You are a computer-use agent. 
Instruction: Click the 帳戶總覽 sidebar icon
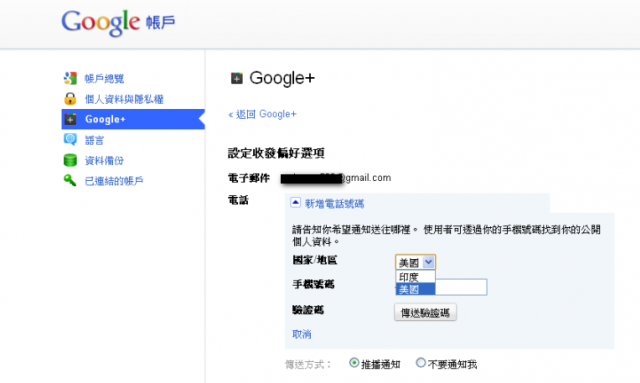coord(70,78)
